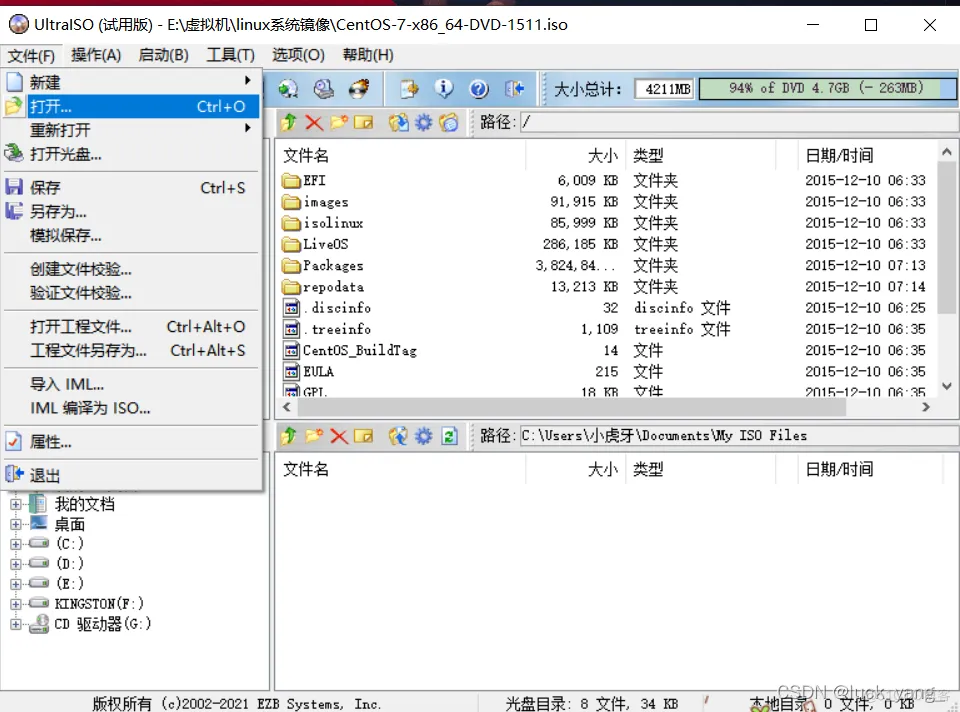Expand the (C:) drive tree node

(x=16, y=544)
